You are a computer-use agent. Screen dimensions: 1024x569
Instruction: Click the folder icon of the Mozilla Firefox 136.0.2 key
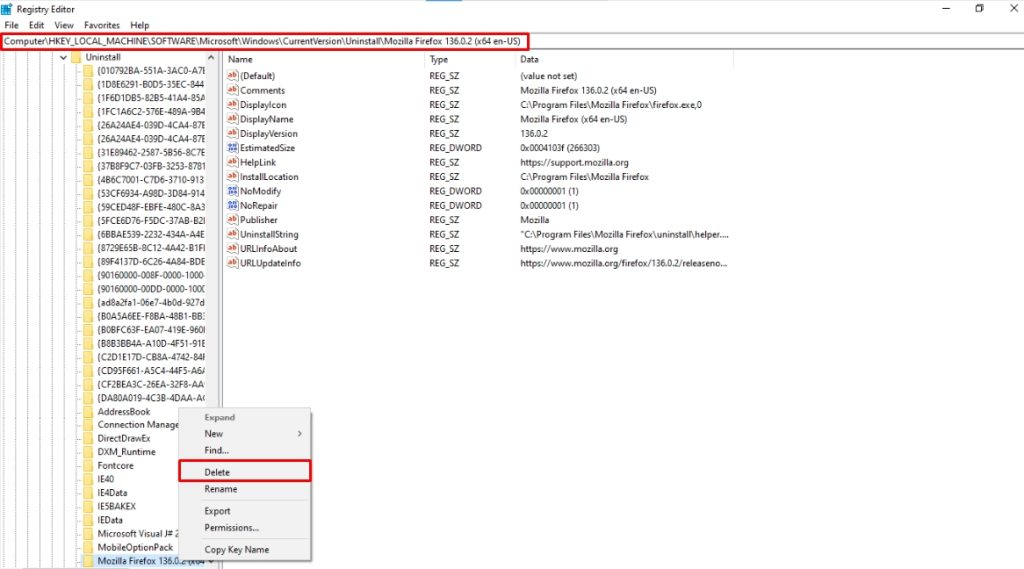pyautogui.click(x=88, y=561)
